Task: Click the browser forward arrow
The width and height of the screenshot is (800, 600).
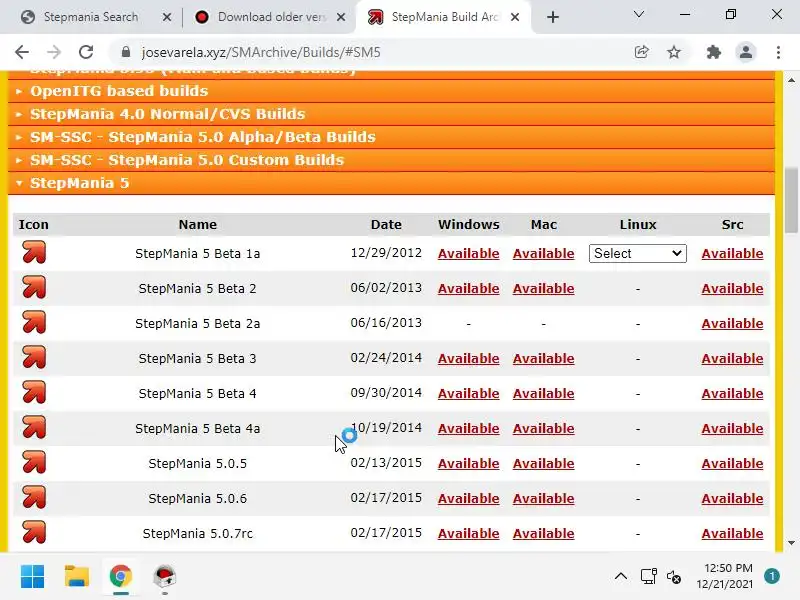Action: [x=54, y=52]
